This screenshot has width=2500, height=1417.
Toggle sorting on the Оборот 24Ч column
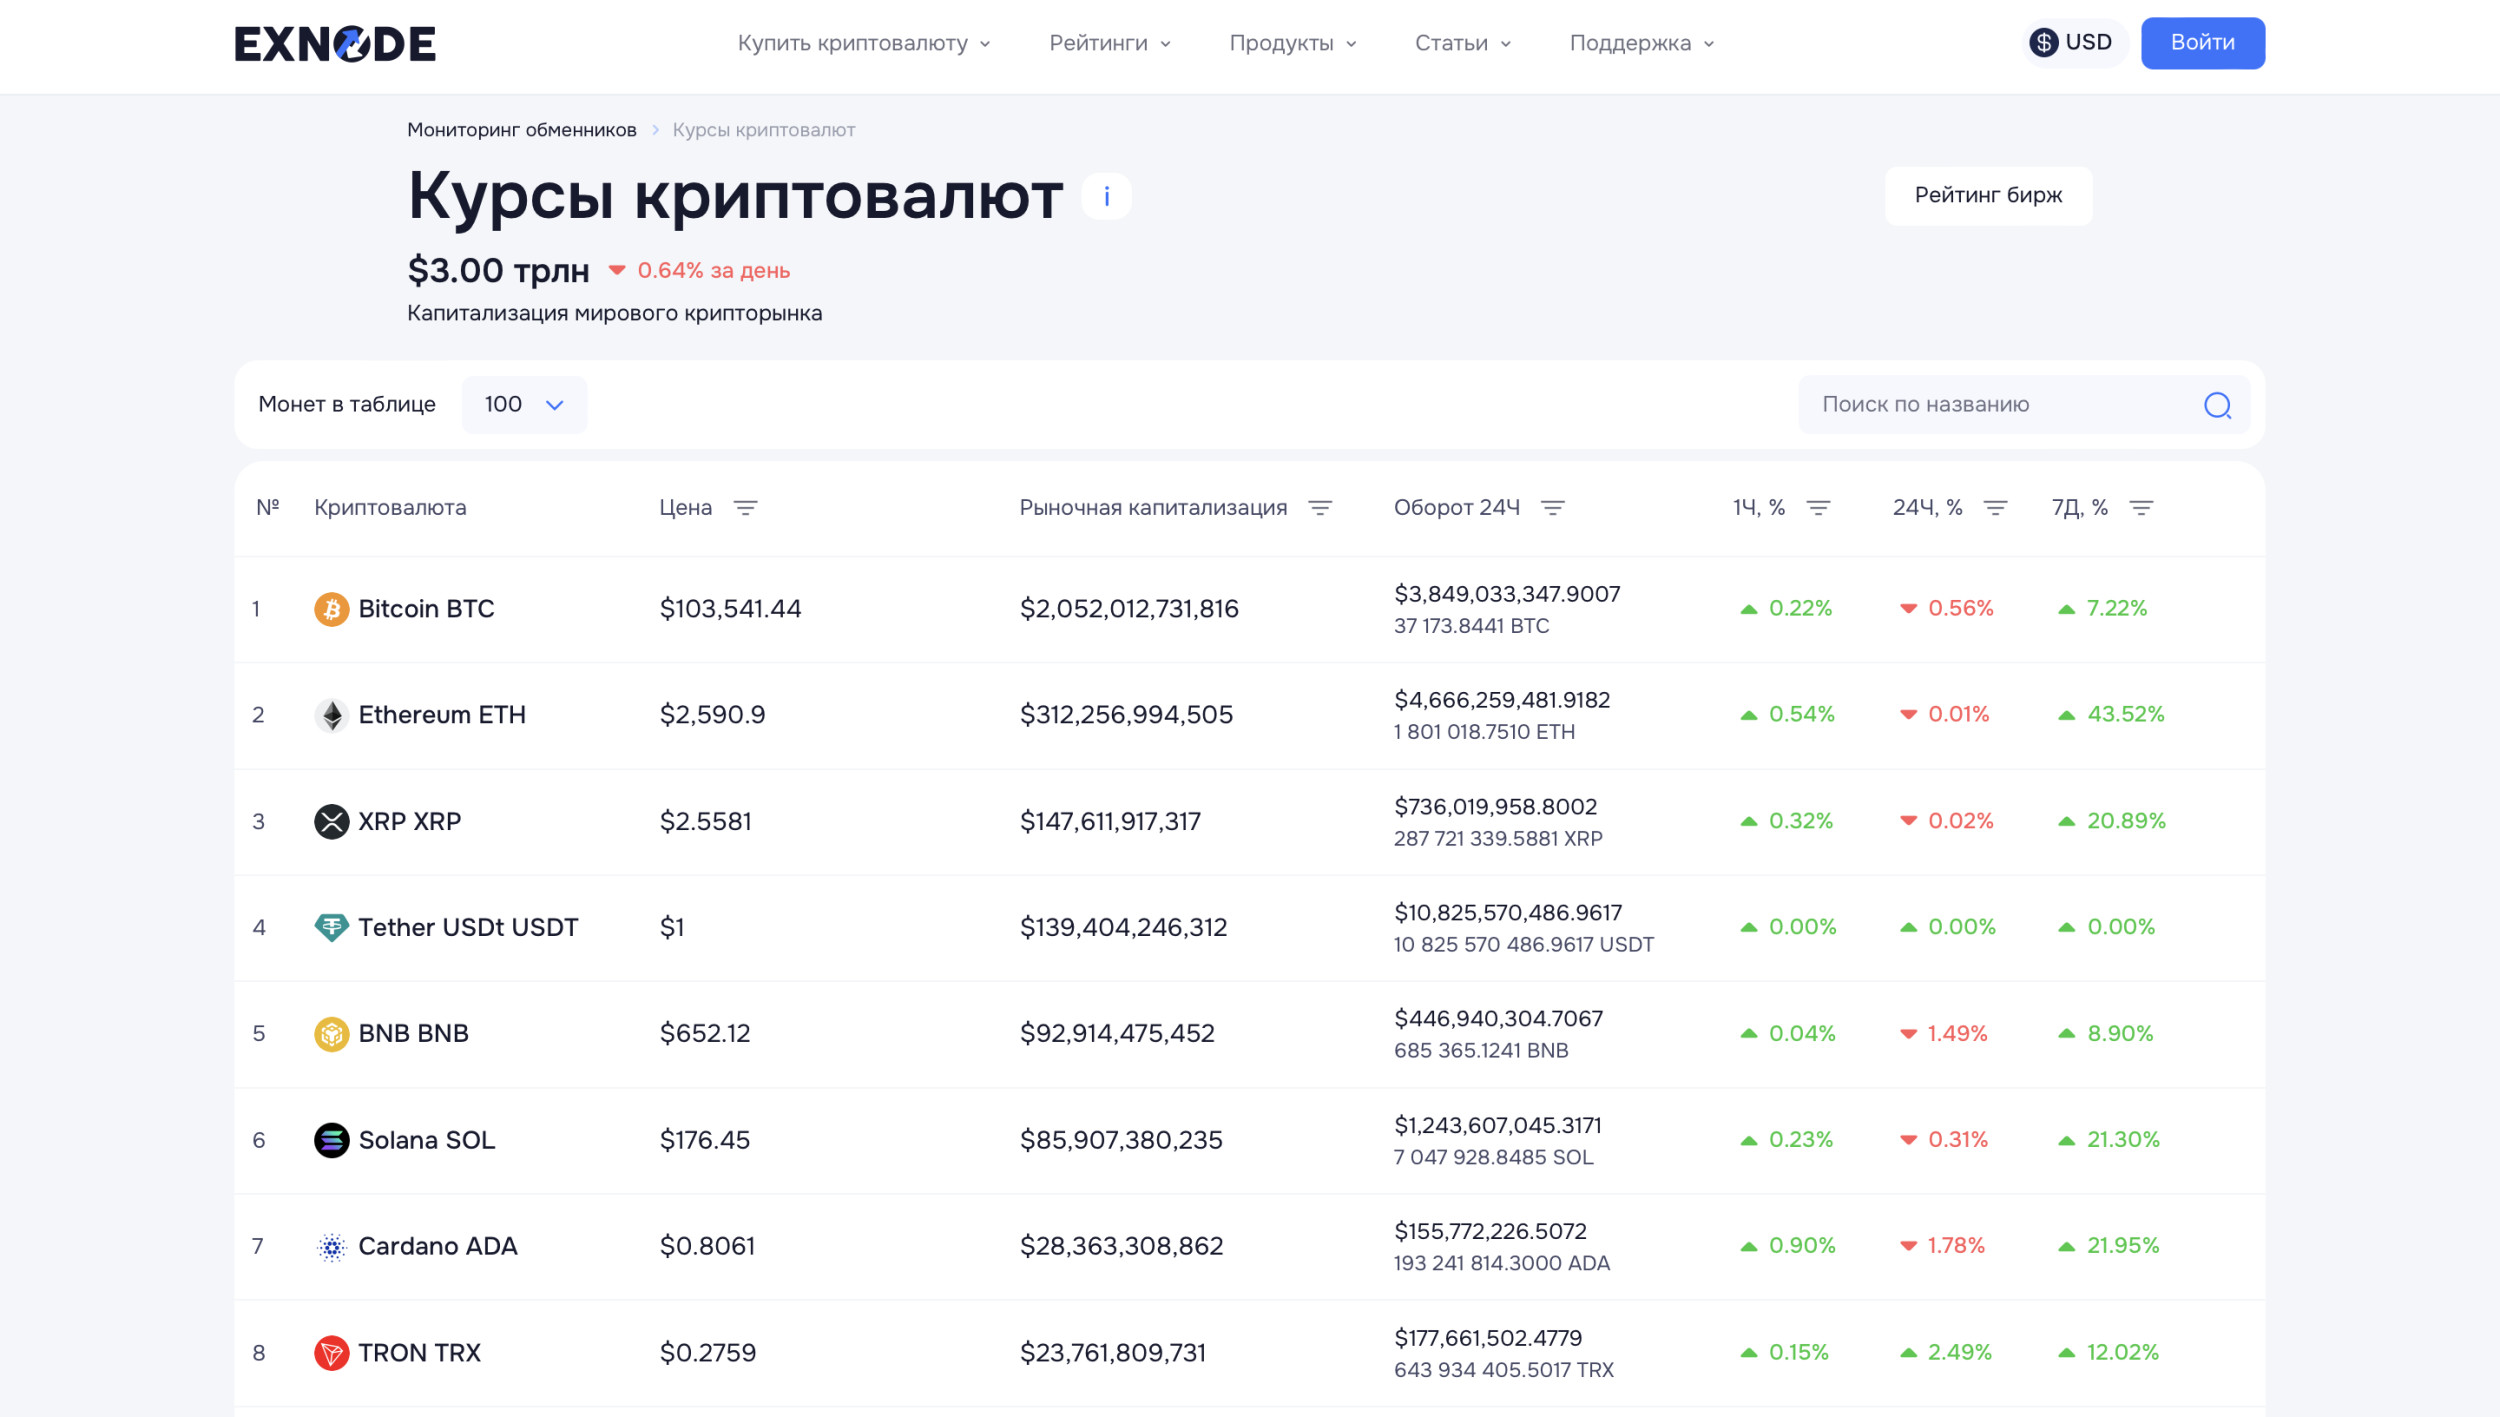[1552, 508]
